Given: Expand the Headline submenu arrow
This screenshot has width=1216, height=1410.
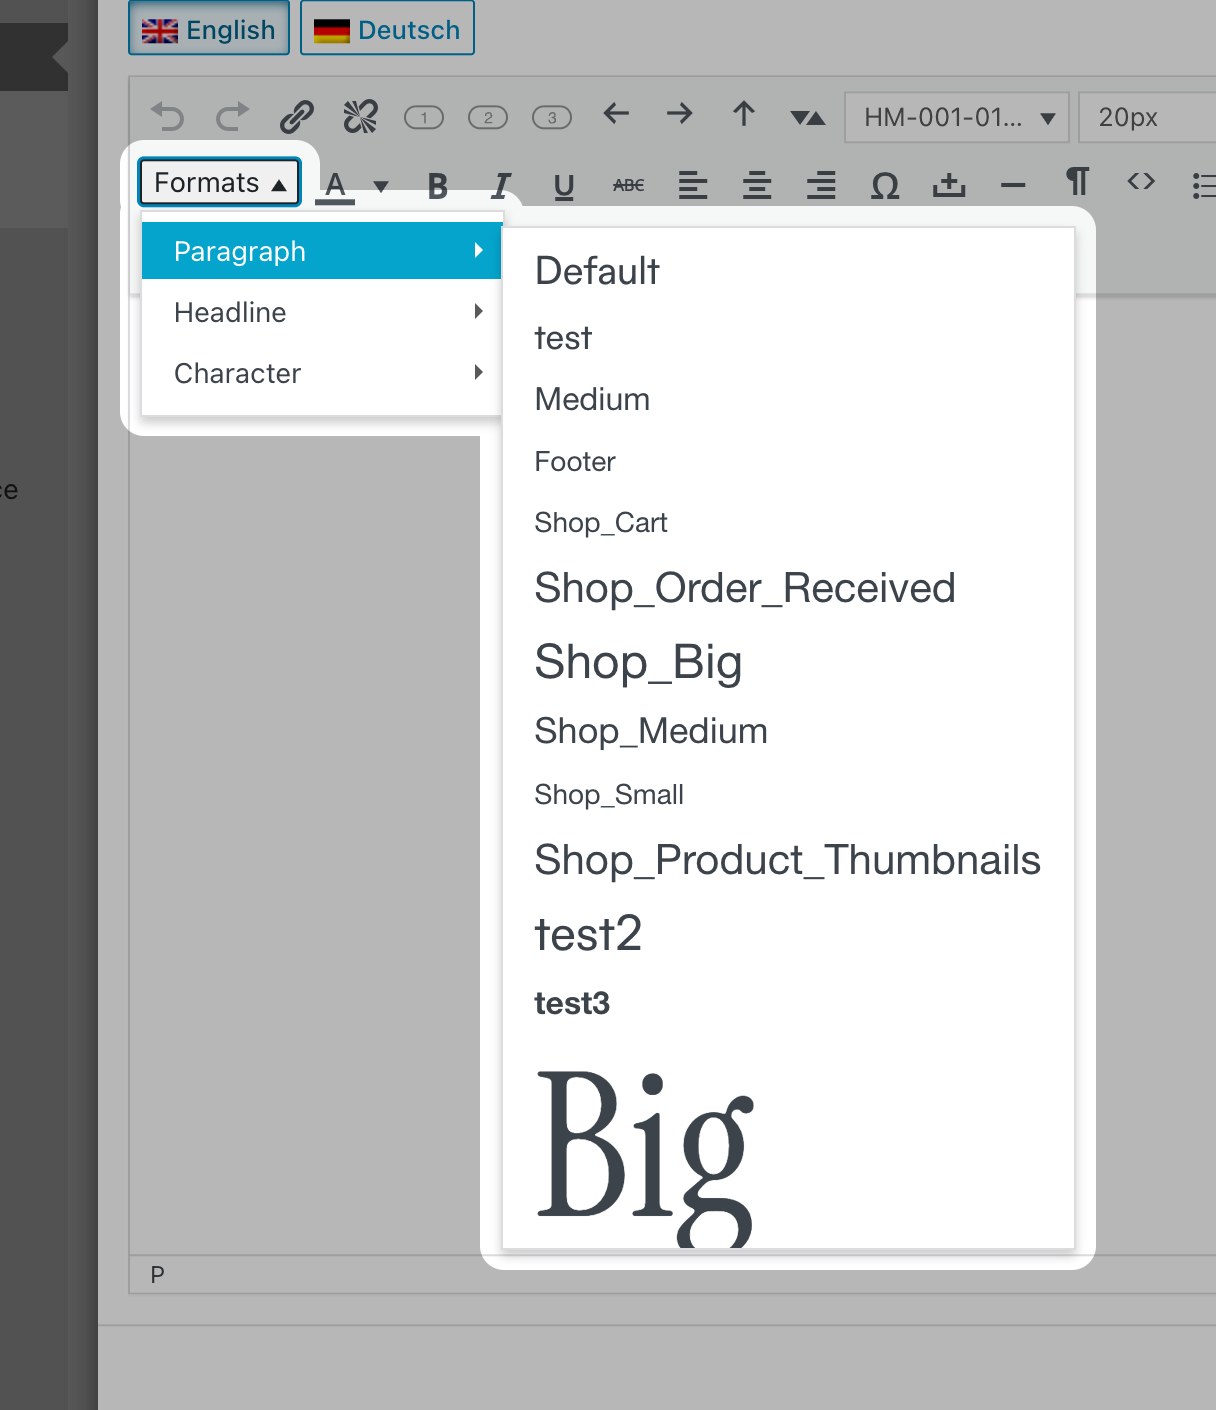Looking at the screenshot, I should 479,312.
